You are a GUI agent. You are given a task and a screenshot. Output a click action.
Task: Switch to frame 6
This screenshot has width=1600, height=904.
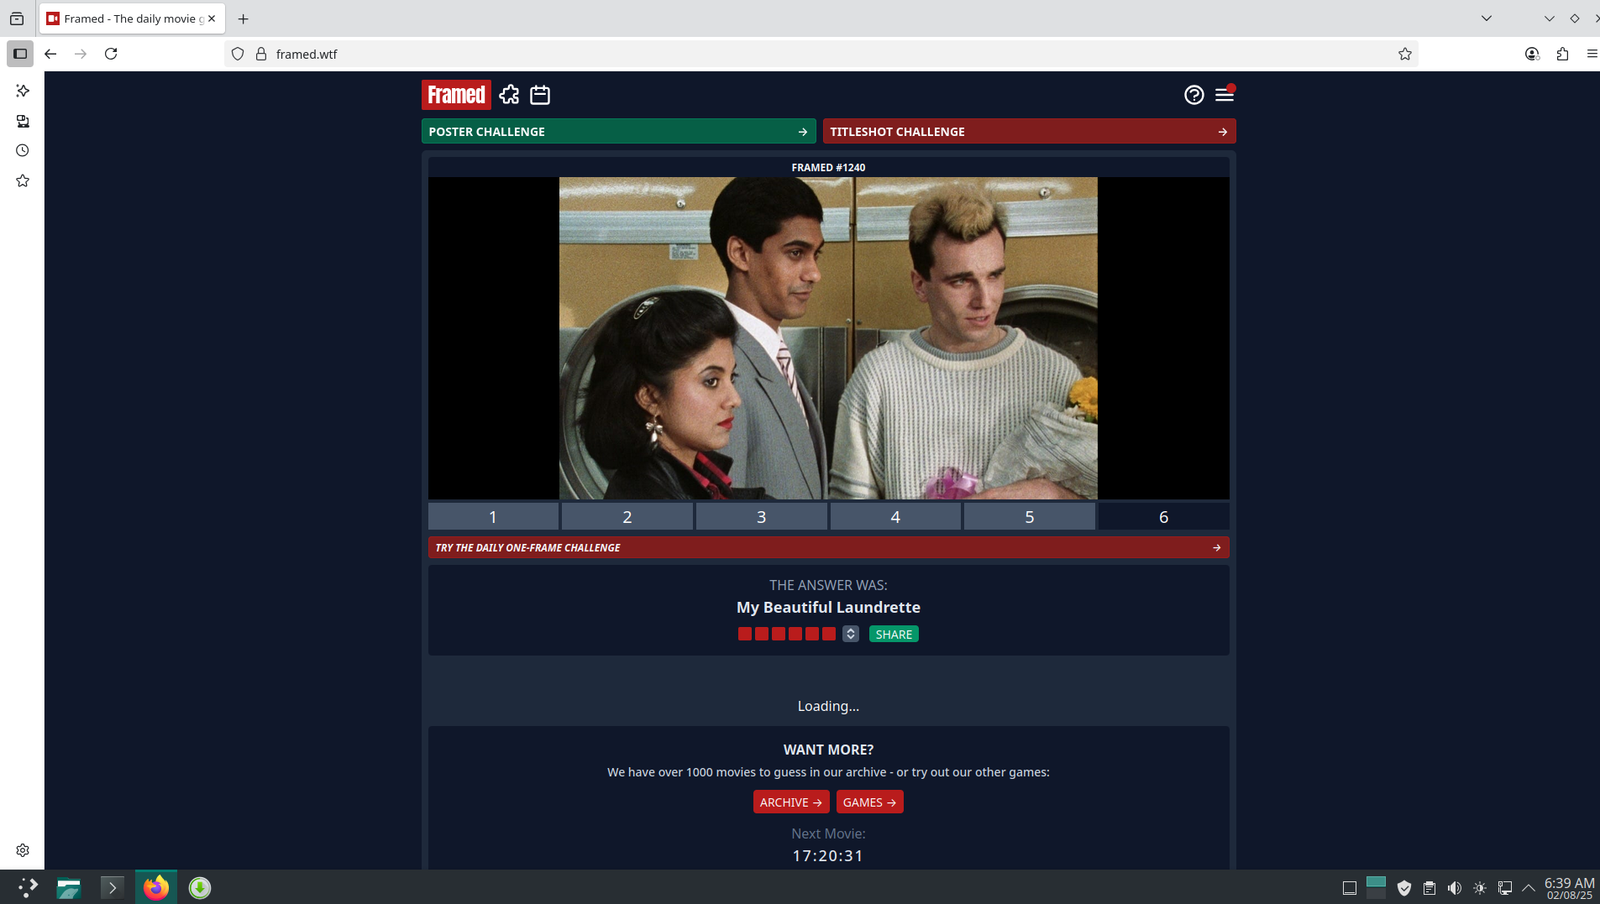click(1163, 517)
